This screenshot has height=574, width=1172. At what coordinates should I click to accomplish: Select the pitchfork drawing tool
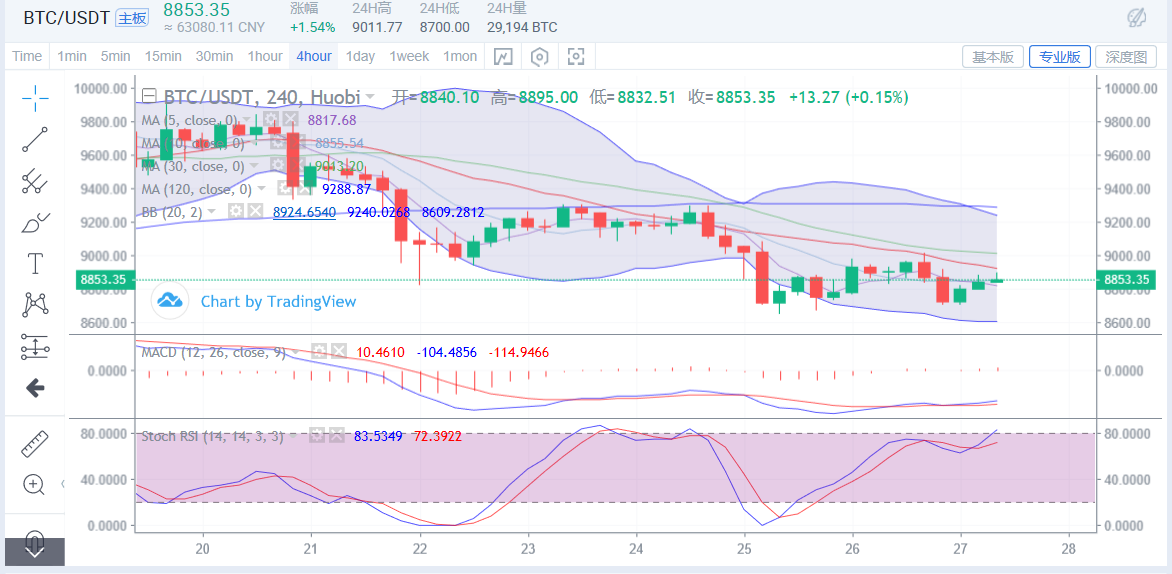35,182
